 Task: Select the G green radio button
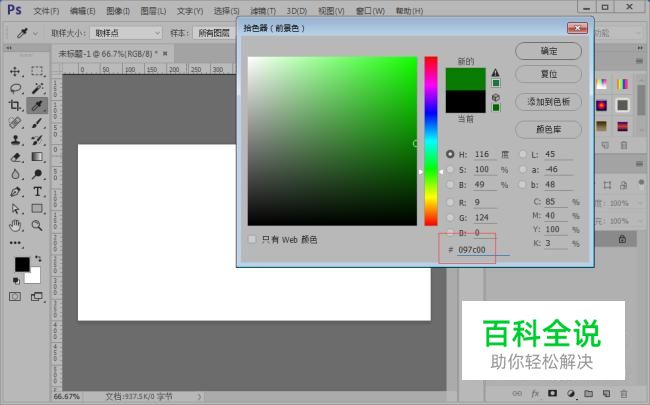click(450, 218)
